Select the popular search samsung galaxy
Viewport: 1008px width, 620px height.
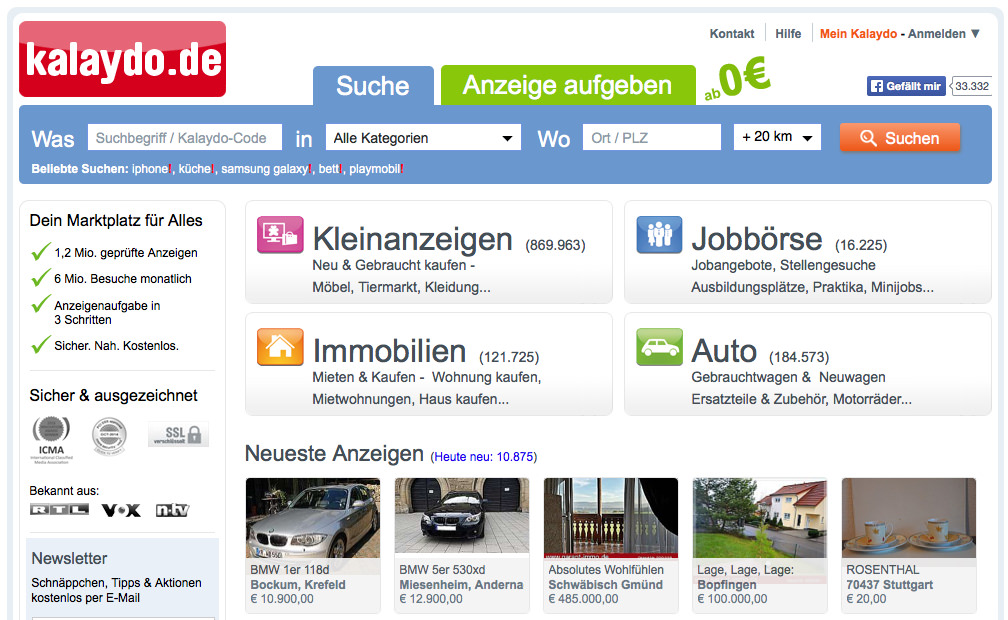click(x=264, y=169)
